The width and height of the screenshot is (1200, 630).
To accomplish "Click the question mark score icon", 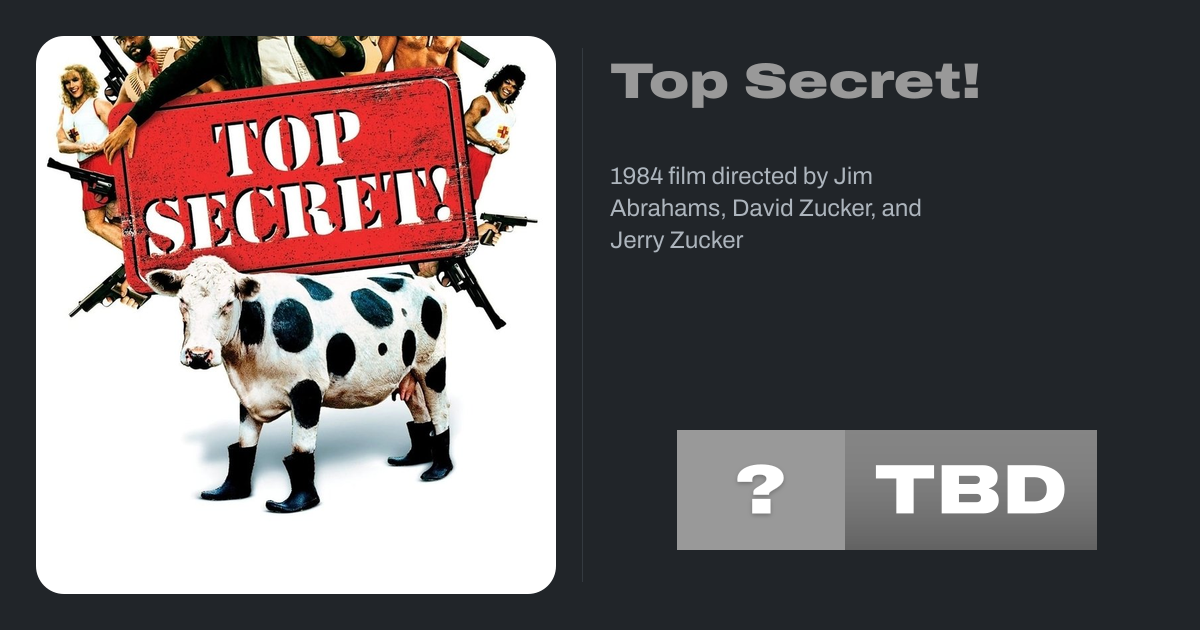I will [x=760, y=490].
